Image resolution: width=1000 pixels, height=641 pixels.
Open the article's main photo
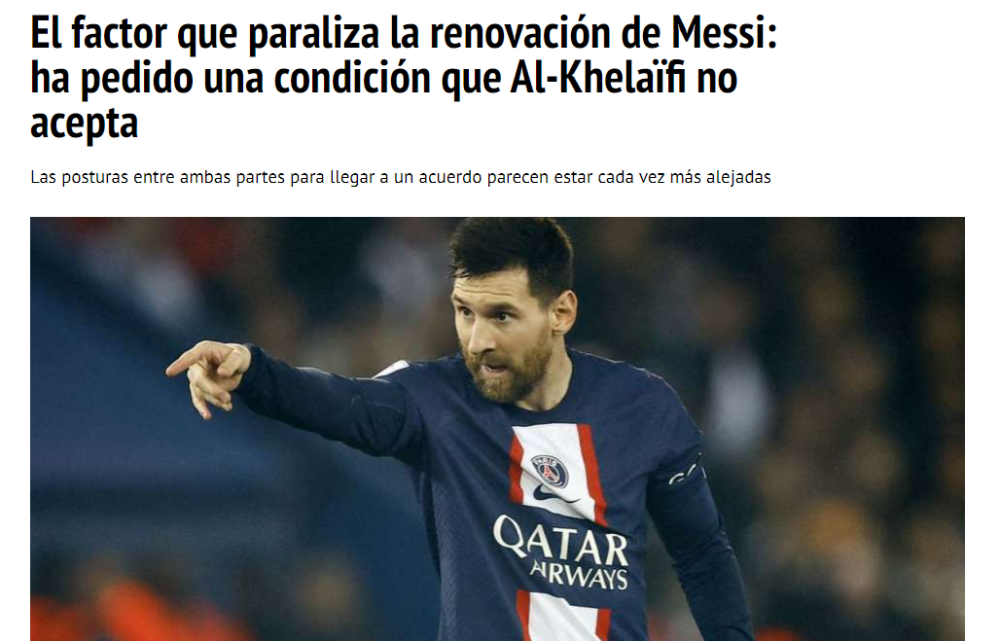coord(497,429)
